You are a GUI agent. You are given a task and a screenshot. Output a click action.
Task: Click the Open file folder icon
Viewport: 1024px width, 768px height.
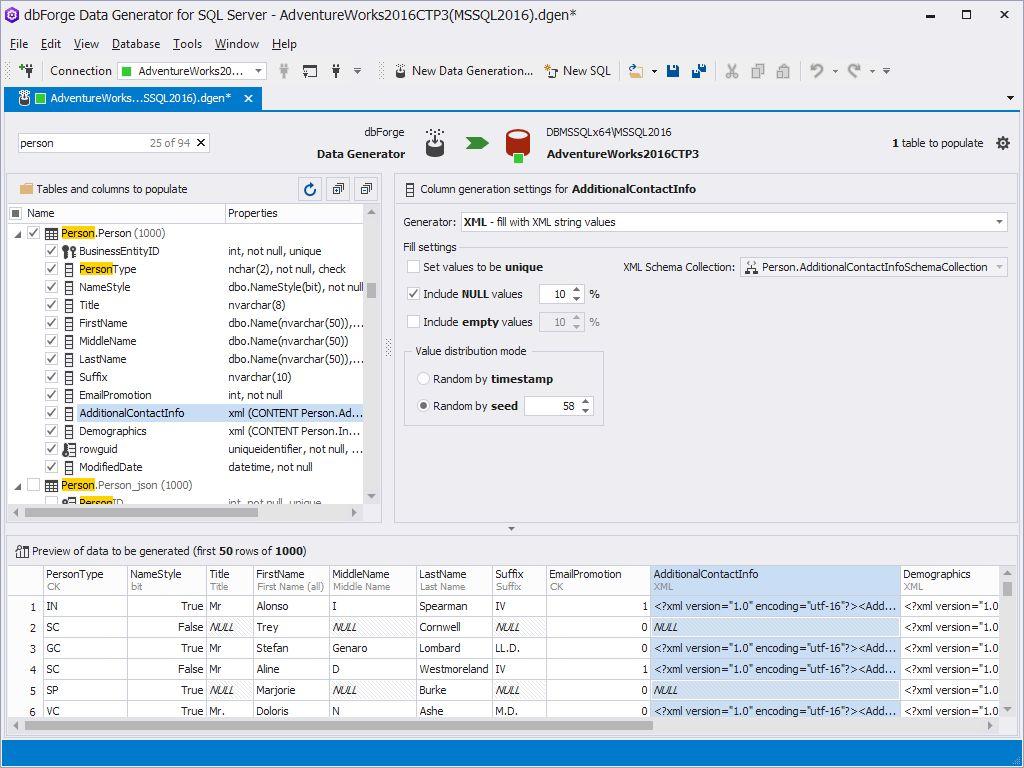pyautogui.click(x=635, y=71)
